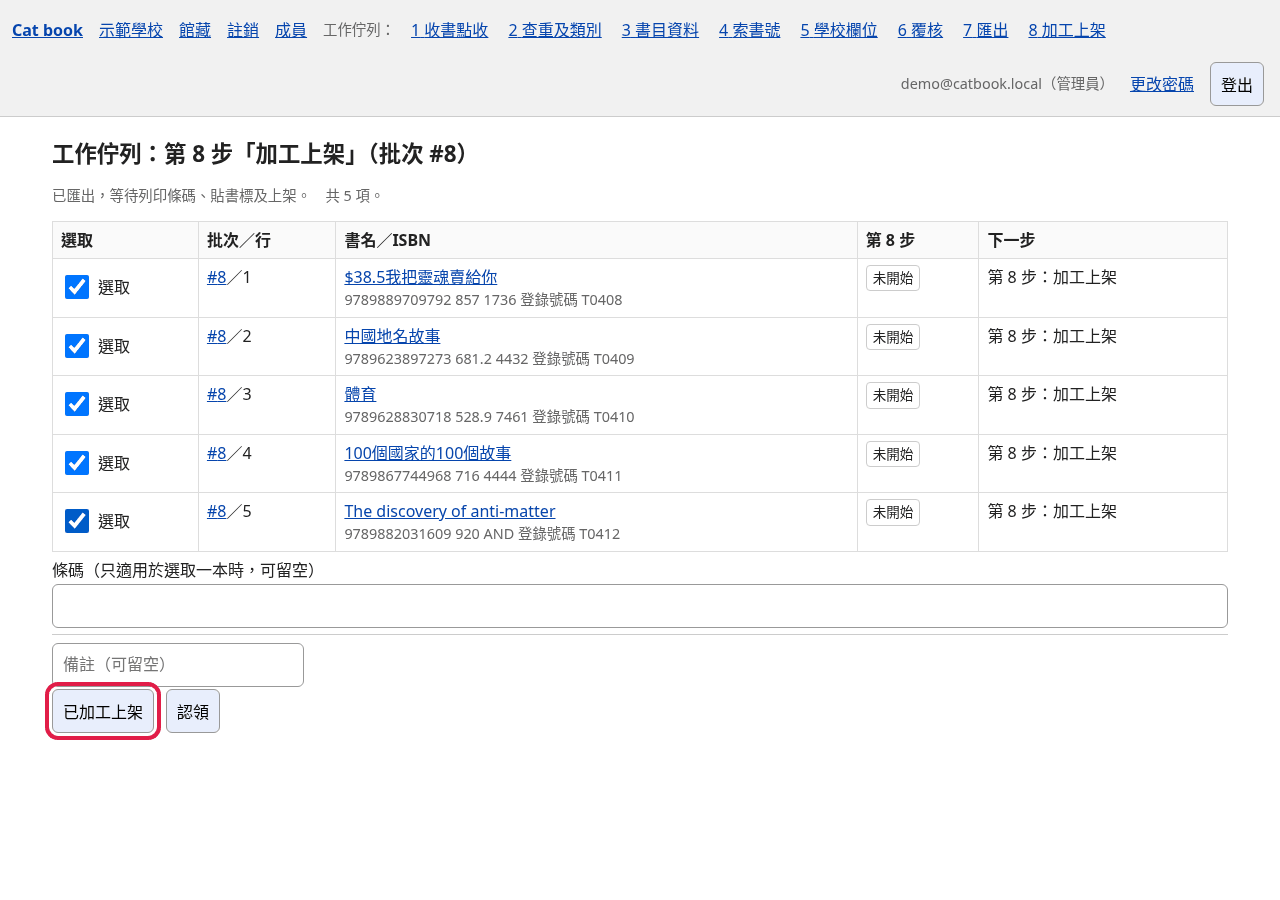The width and height of the screenshot is (1280, 900).
Task: Click the 認領 button
Action: pos(193,711)
